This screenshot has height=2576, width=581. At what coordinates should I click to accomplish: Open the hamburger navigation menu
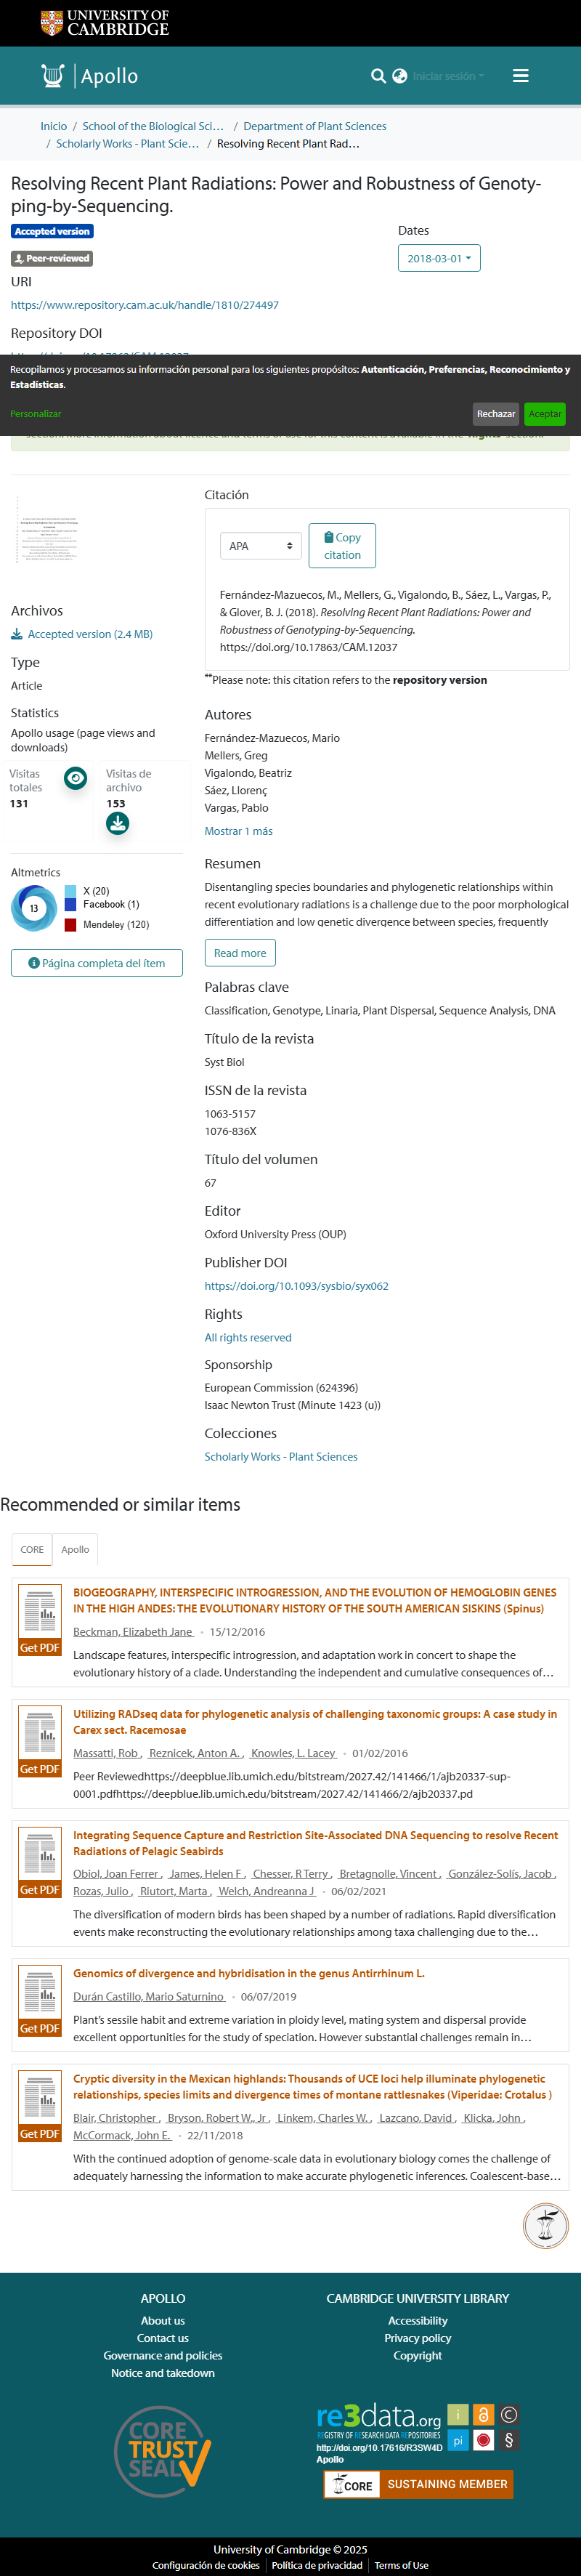point(520,76)
